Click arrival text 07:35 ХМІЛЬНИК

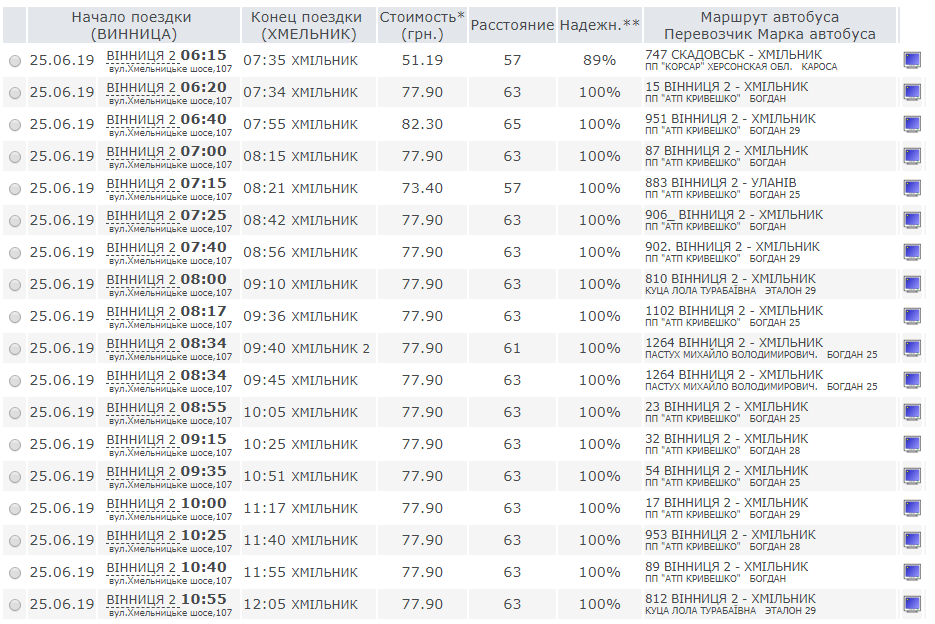(x=301, y=60)
